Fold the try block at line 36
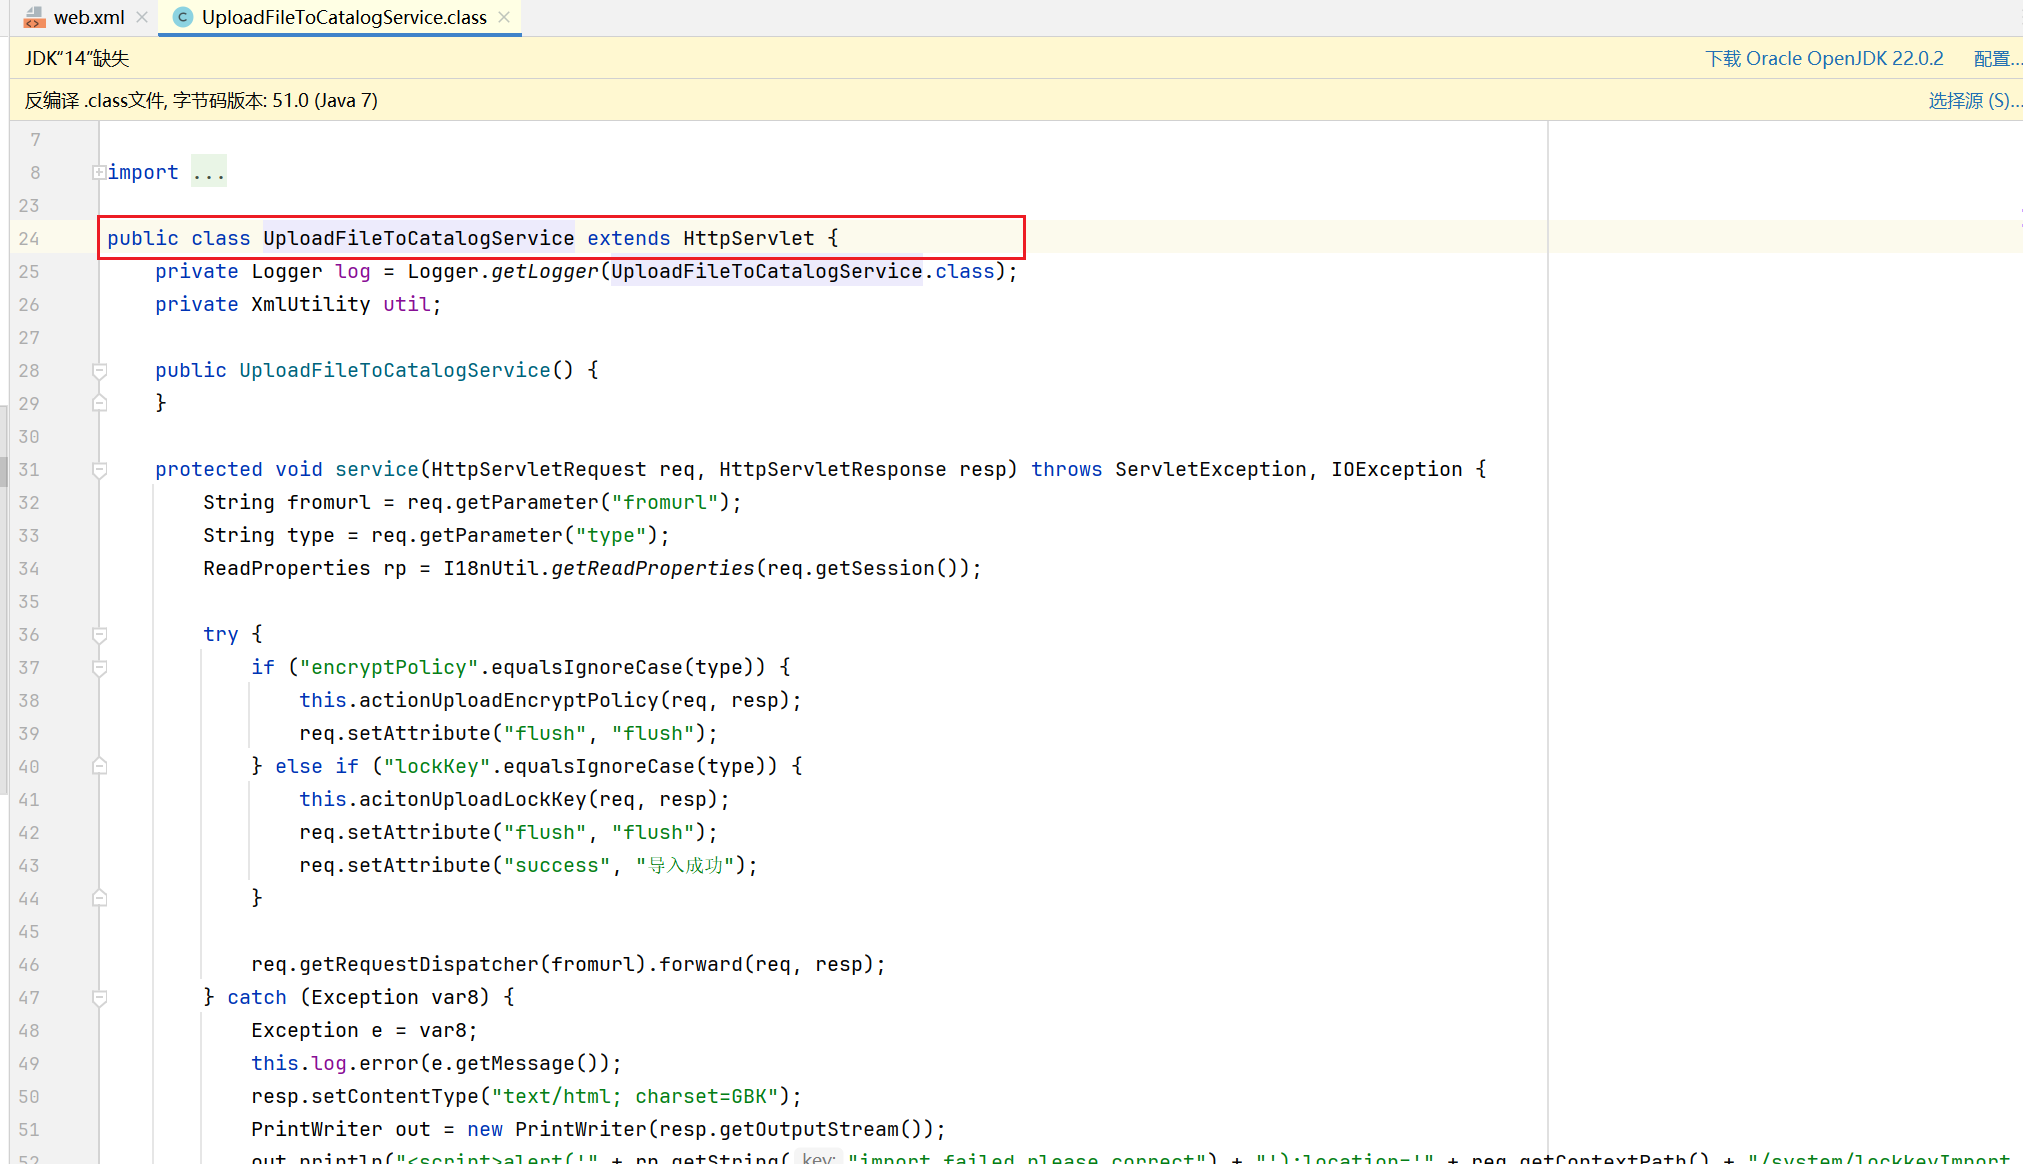 tap(99, 635)
